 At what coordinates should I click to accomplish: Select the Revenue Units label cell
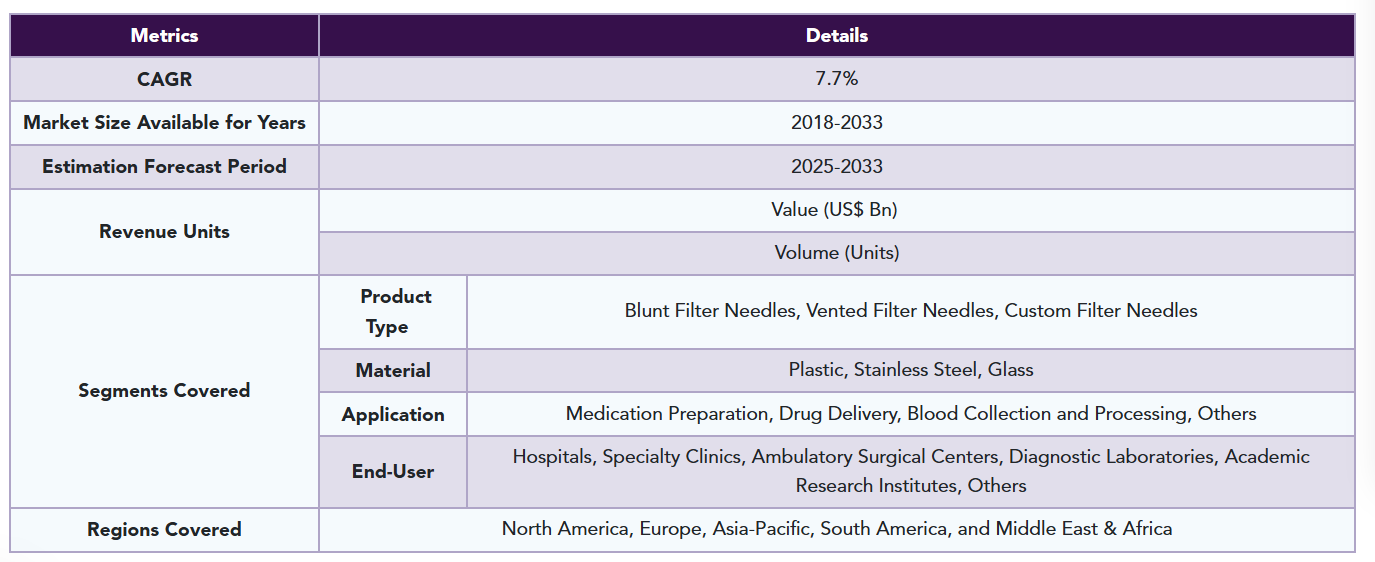pyautogui.click(x=164, y=232)
